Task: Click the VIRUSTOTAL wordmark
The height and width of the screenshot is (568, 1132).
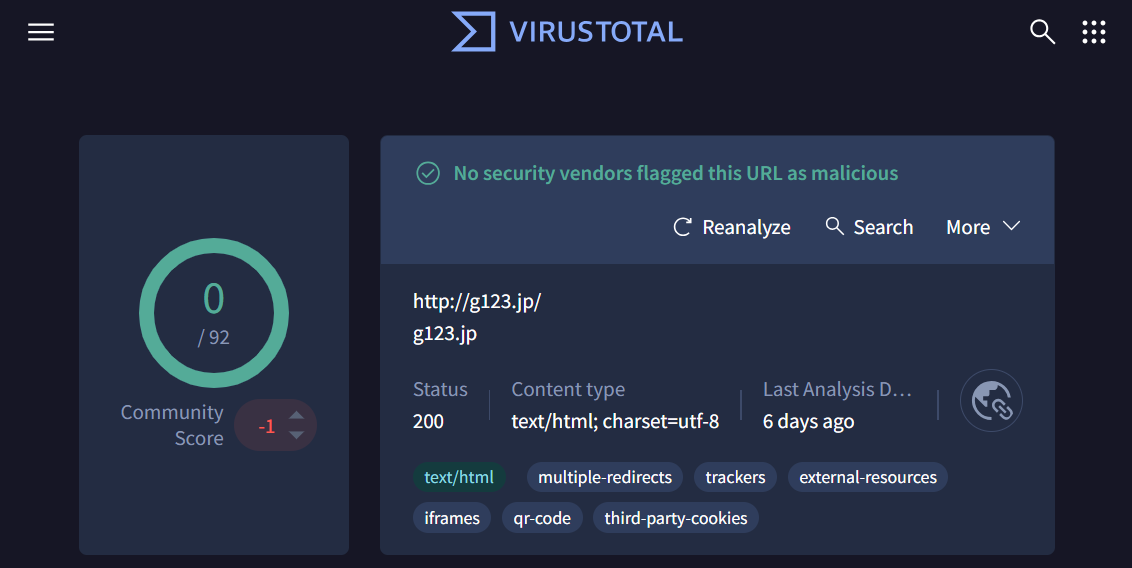Action: pos(596,32)
